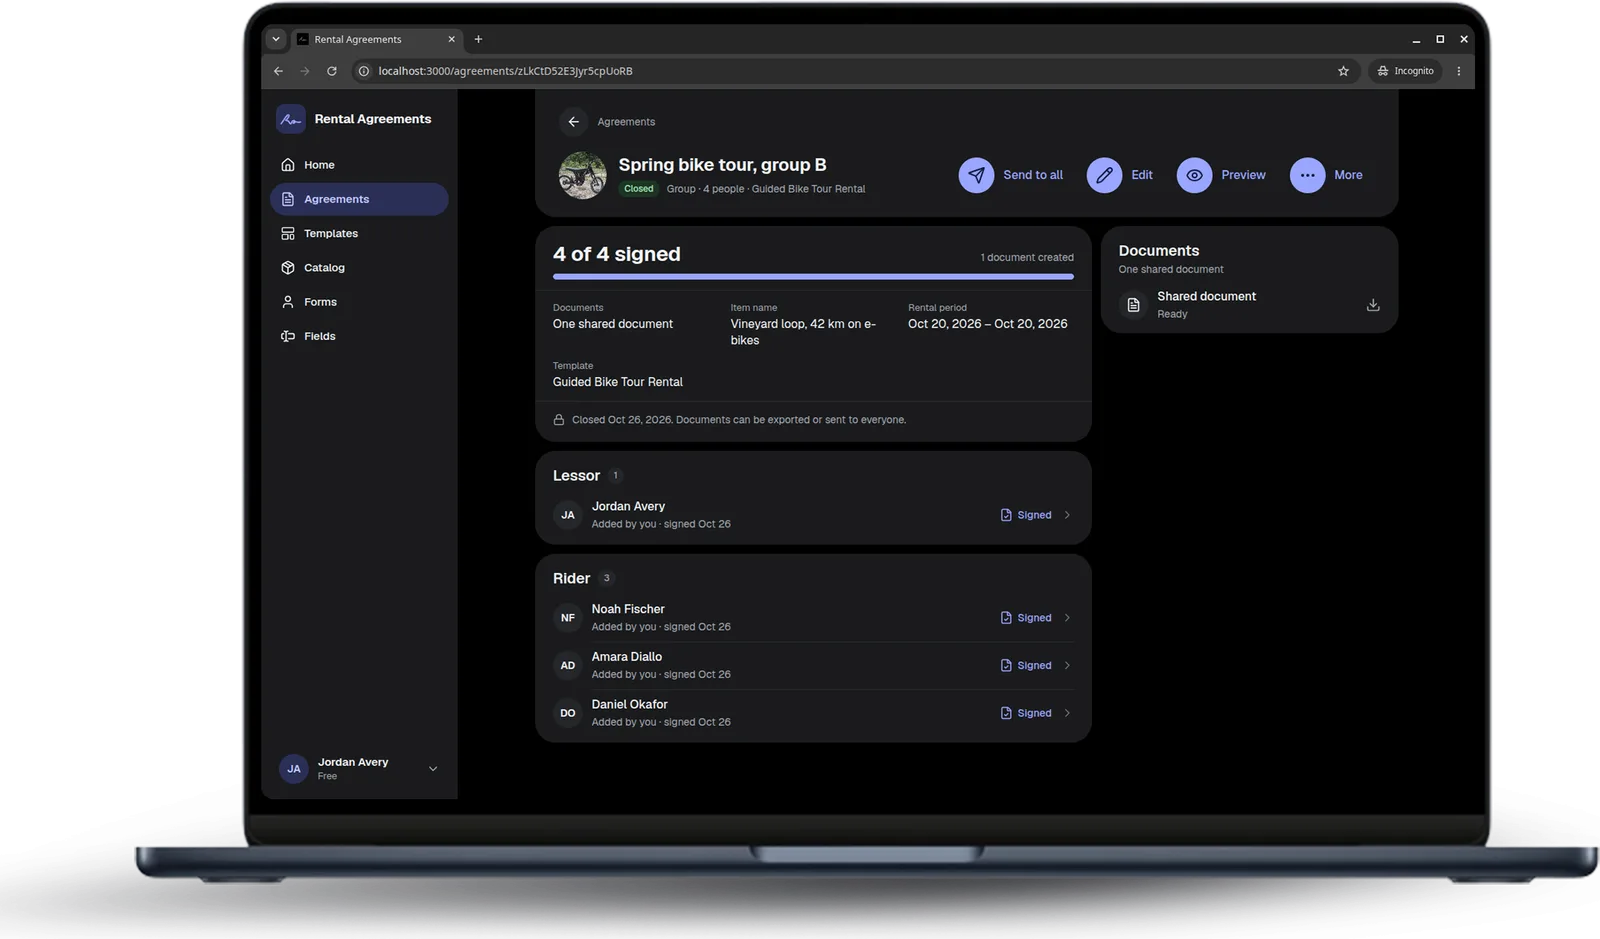Select the Rental Agreements browser tab
1600x939 pixels.
pos(376,39)
